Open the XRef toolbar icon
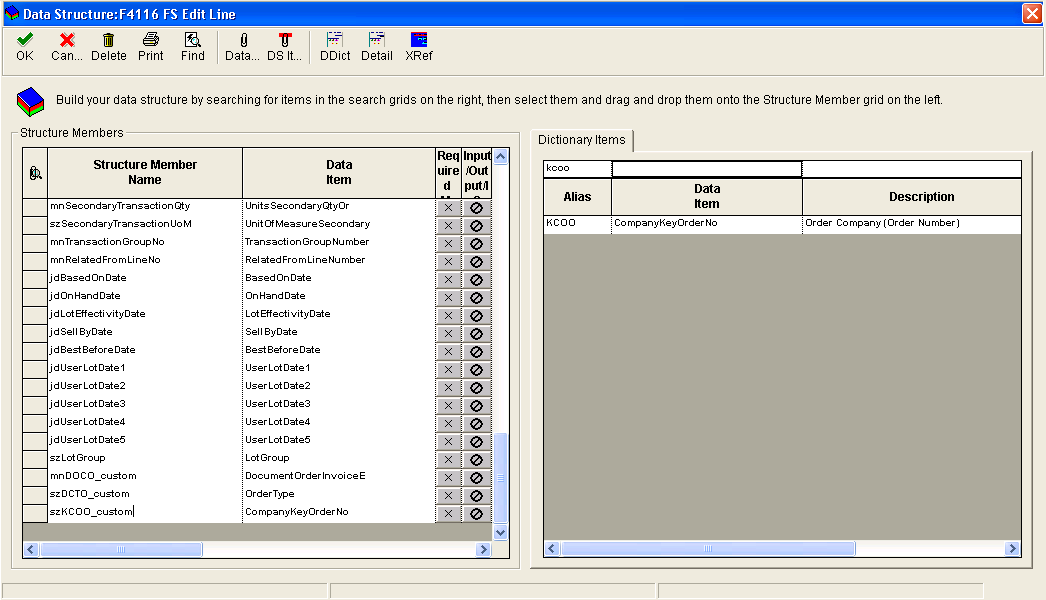The width and height of the screenshot is (1046, 600). [x=419, y=40]
